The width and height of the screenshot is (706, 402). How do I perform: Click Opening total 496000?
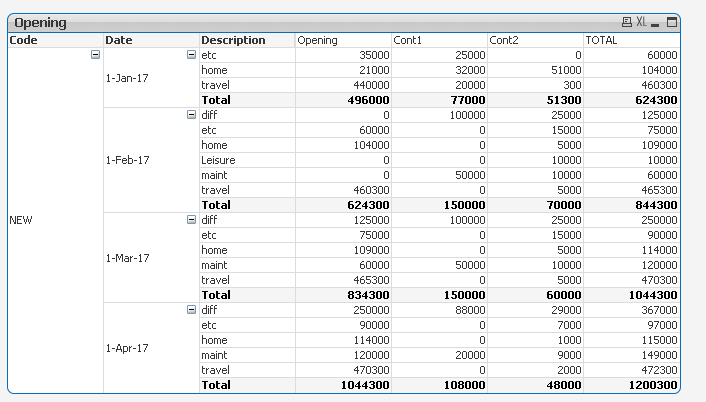click(x=343, y=100)
